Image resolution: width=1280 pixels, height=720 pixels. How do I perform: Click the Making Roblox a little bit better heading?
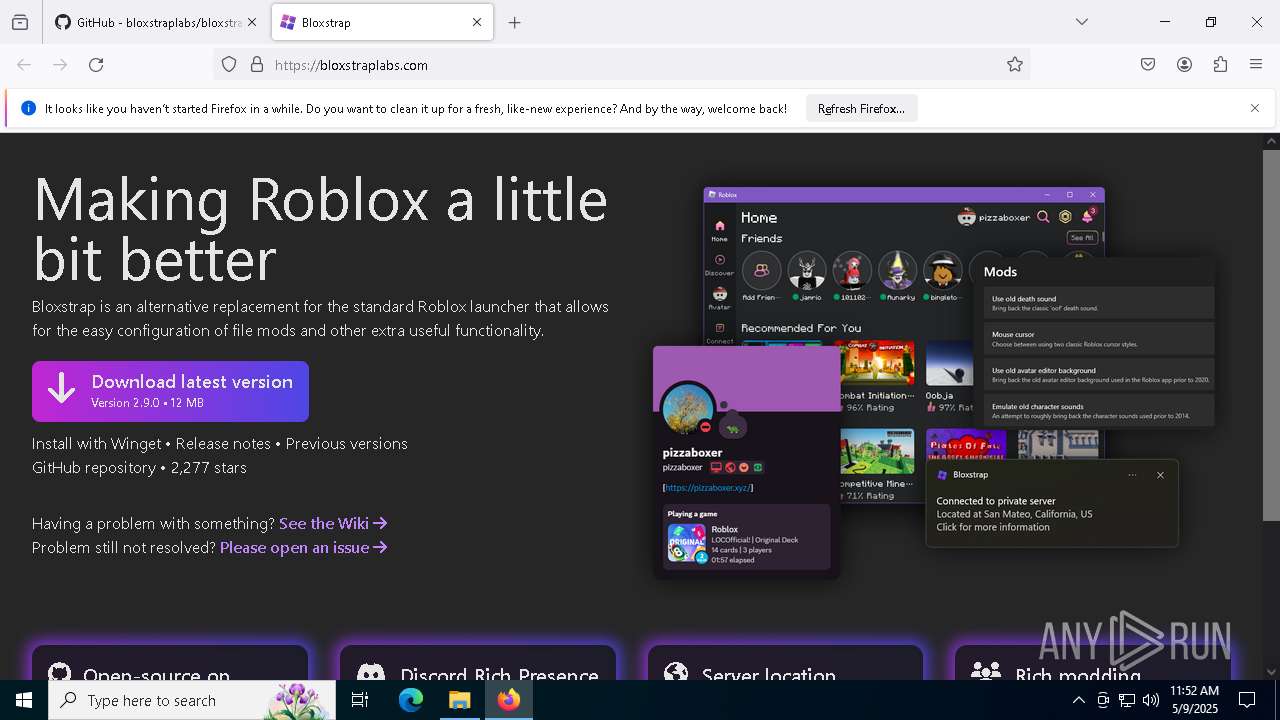click(x=320, y=229)
